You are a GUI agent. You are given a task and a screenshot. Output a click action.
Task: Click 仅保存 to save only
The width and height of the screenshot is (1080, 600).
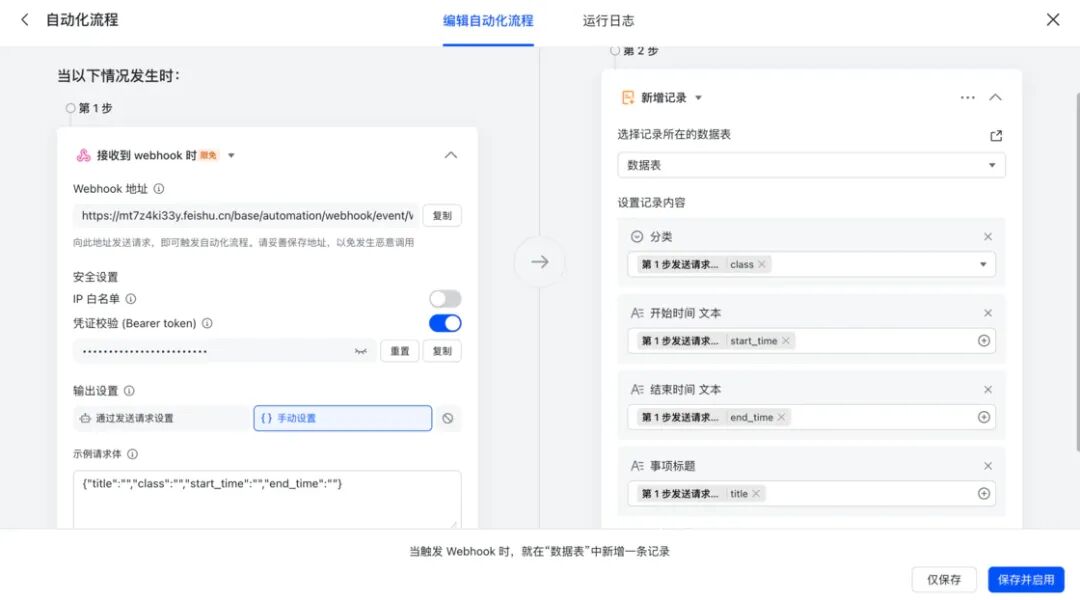(x=944, y=580)
